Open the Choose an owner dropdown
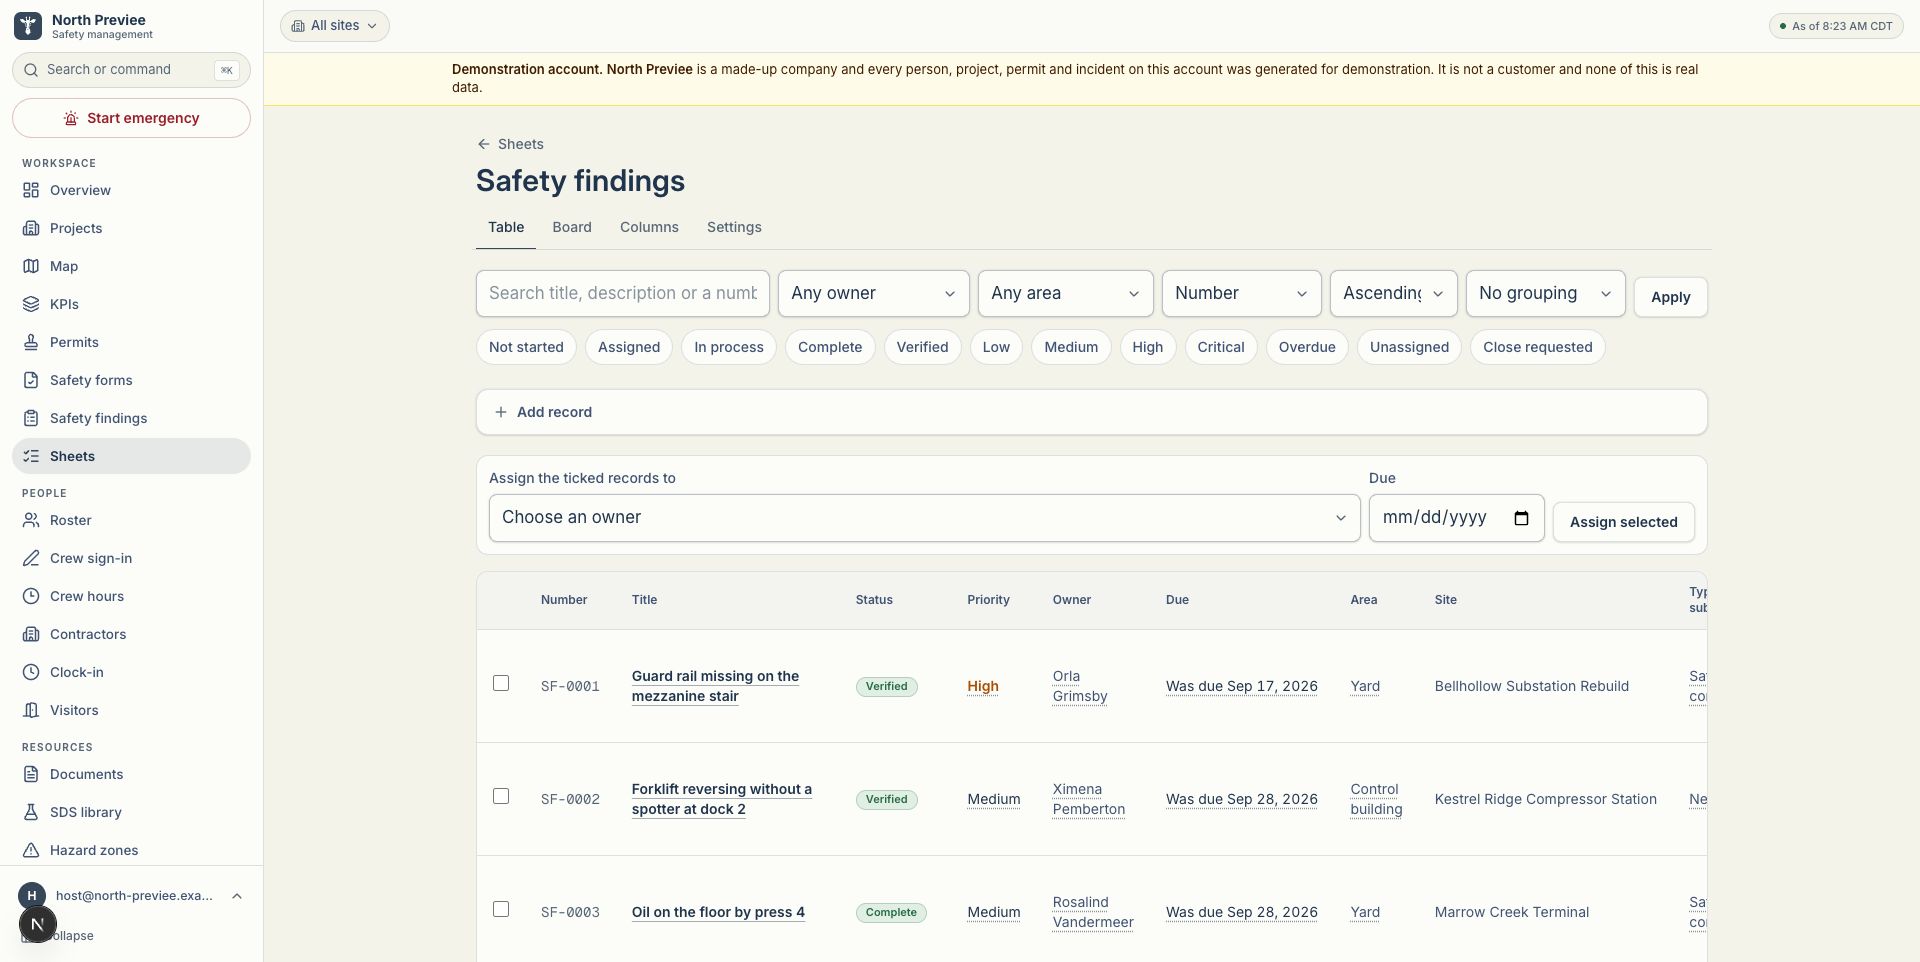This screenshot has height=962, width=1920. (925, 518)
